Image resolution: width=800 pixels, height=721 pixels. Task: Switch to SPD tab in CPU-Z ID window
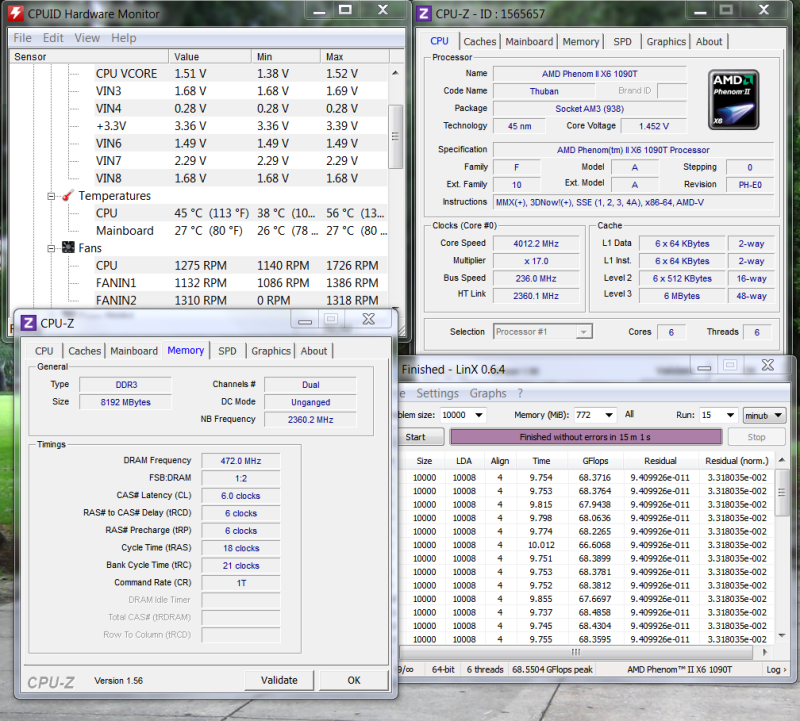[622, 42]
